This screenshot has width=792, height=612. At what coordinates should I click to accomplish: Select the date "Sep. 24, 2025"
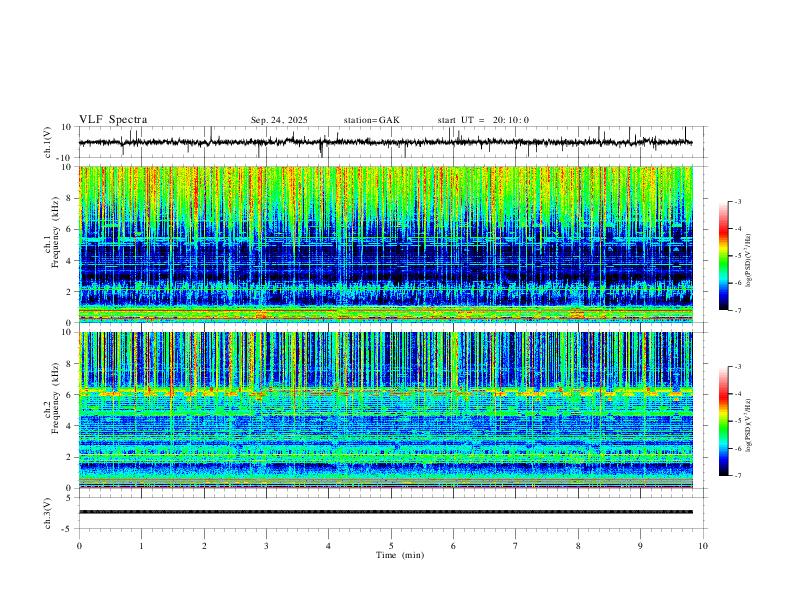279,120
